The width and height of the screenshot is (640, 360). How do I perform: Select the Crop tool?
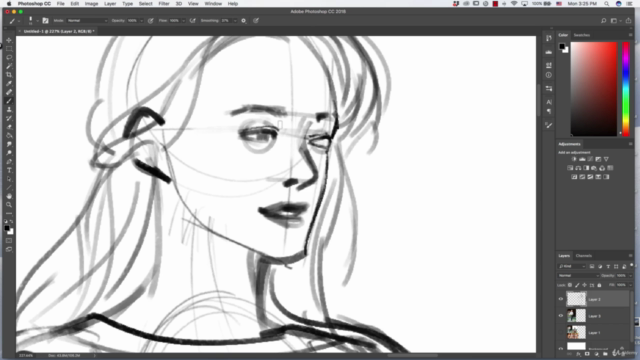point(9,75)
